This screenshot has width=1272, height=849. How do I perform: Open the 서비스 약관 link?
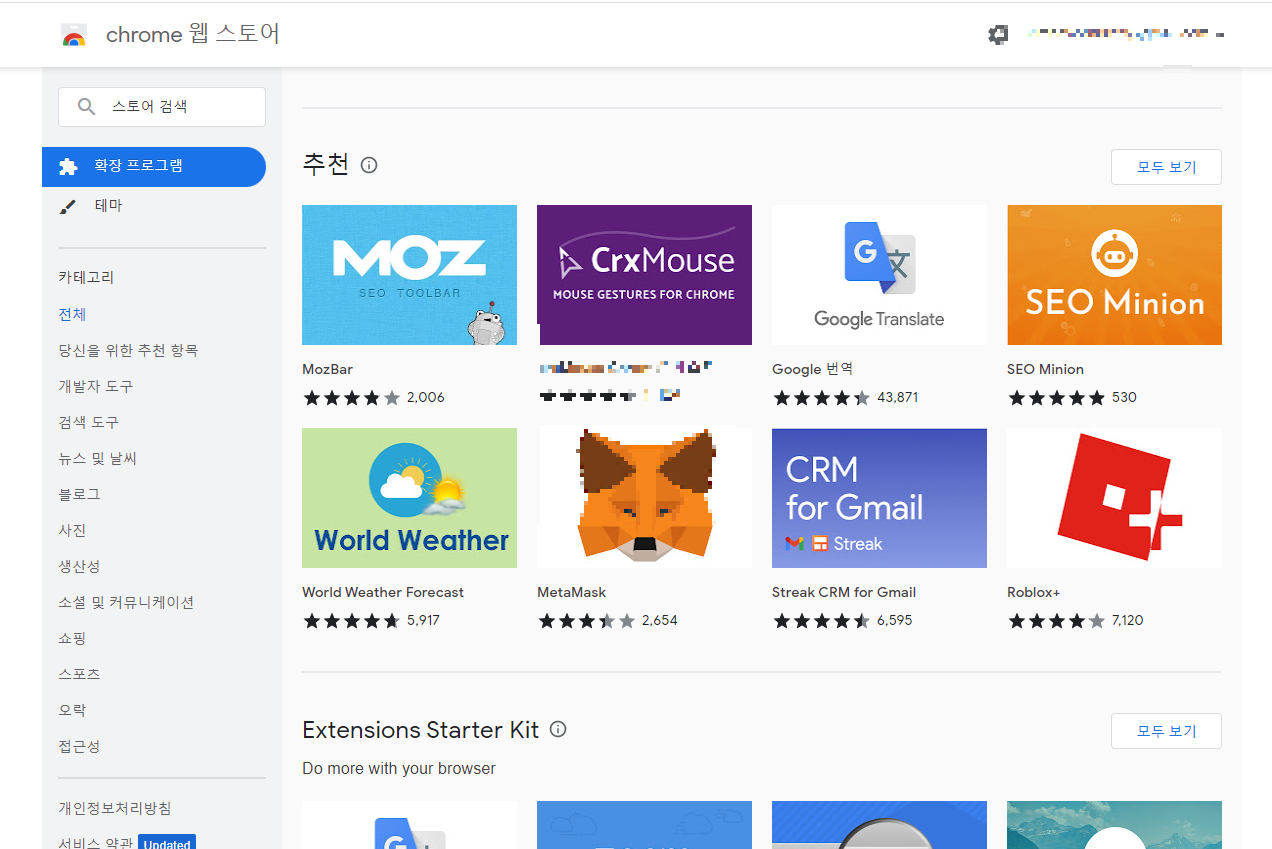click(x=95, y=843)
